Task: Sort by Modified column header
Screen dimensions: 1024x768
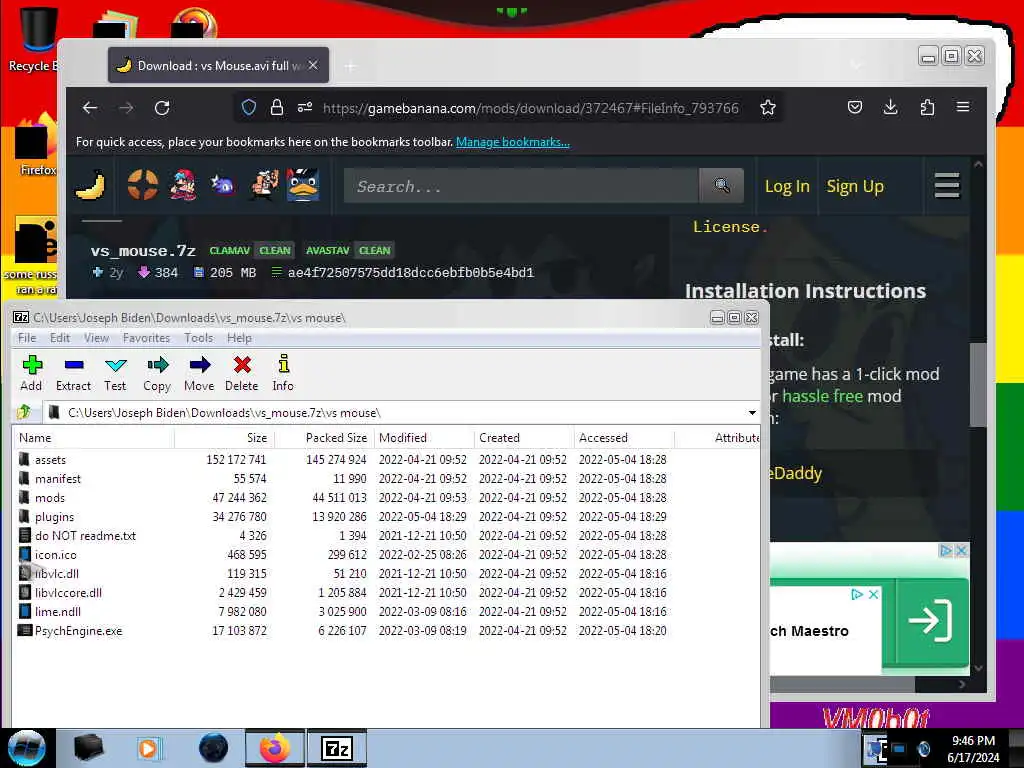Action: coord(424,438)
